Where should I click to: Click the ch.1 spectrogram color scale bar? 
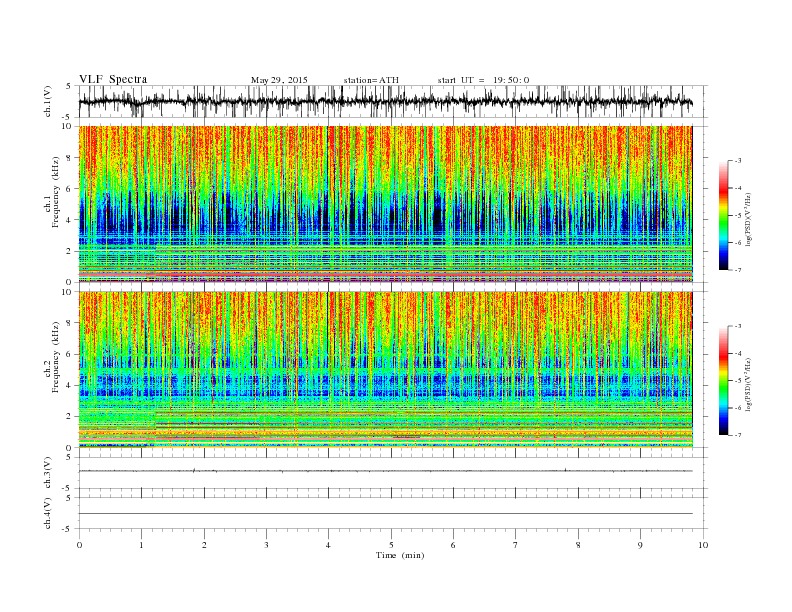(724, 216)
